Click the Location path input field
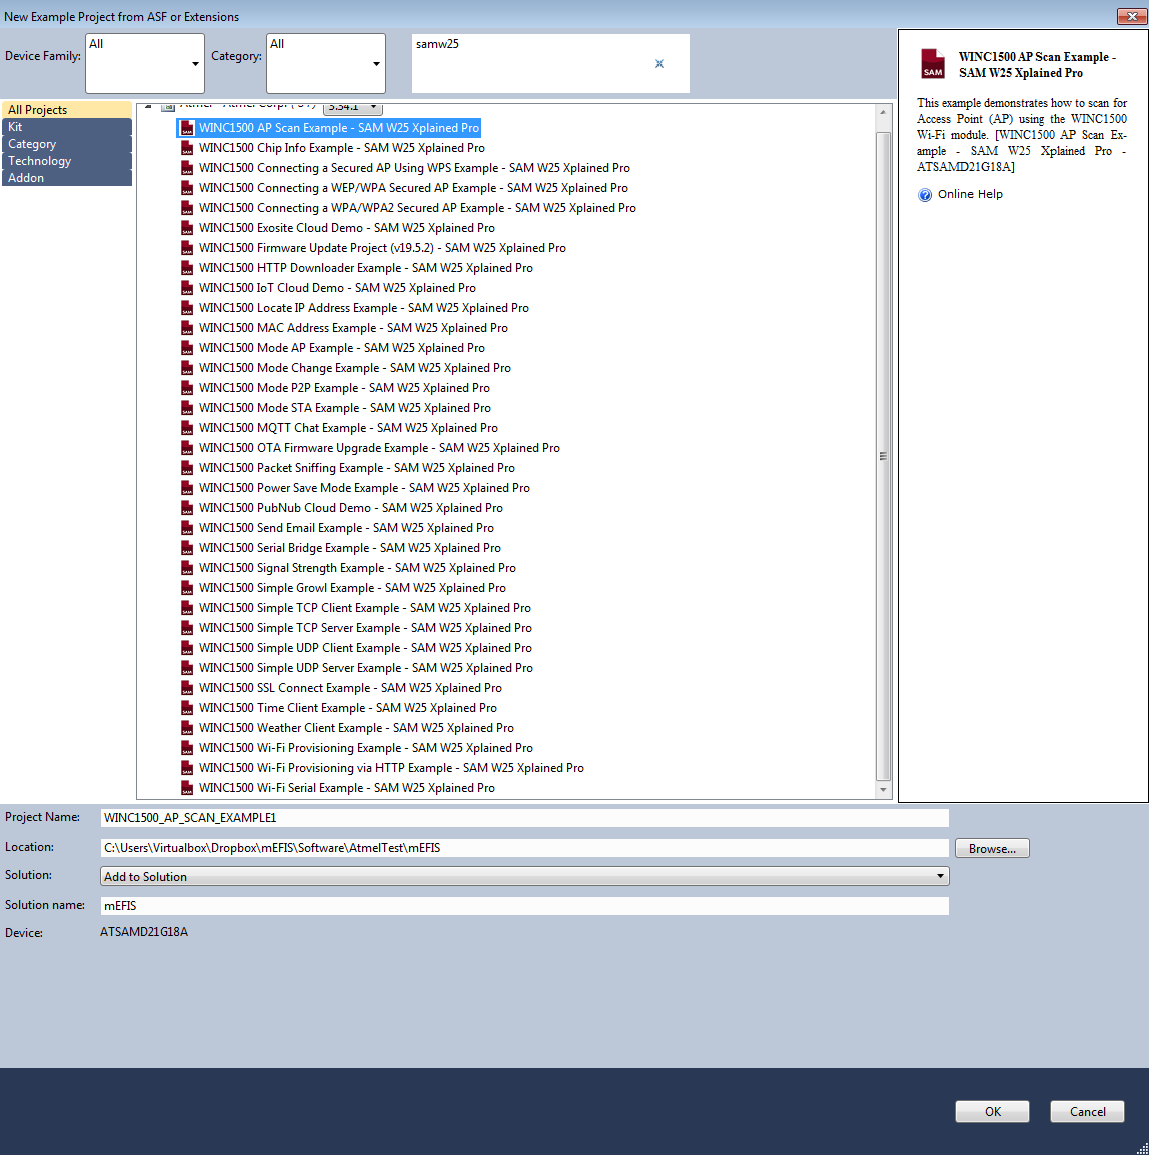Image resolution: width=1149 pixels, height=1155 pixels. coord(524,848)
